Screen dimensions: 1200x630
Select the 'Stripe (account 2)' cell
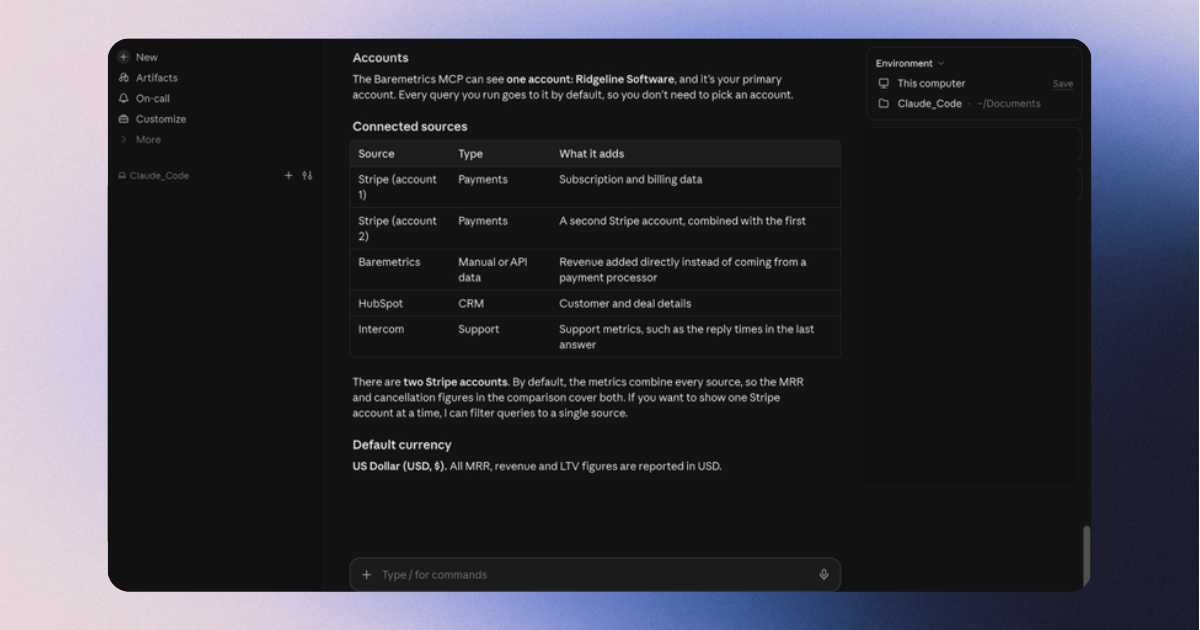tap(398, 229)
